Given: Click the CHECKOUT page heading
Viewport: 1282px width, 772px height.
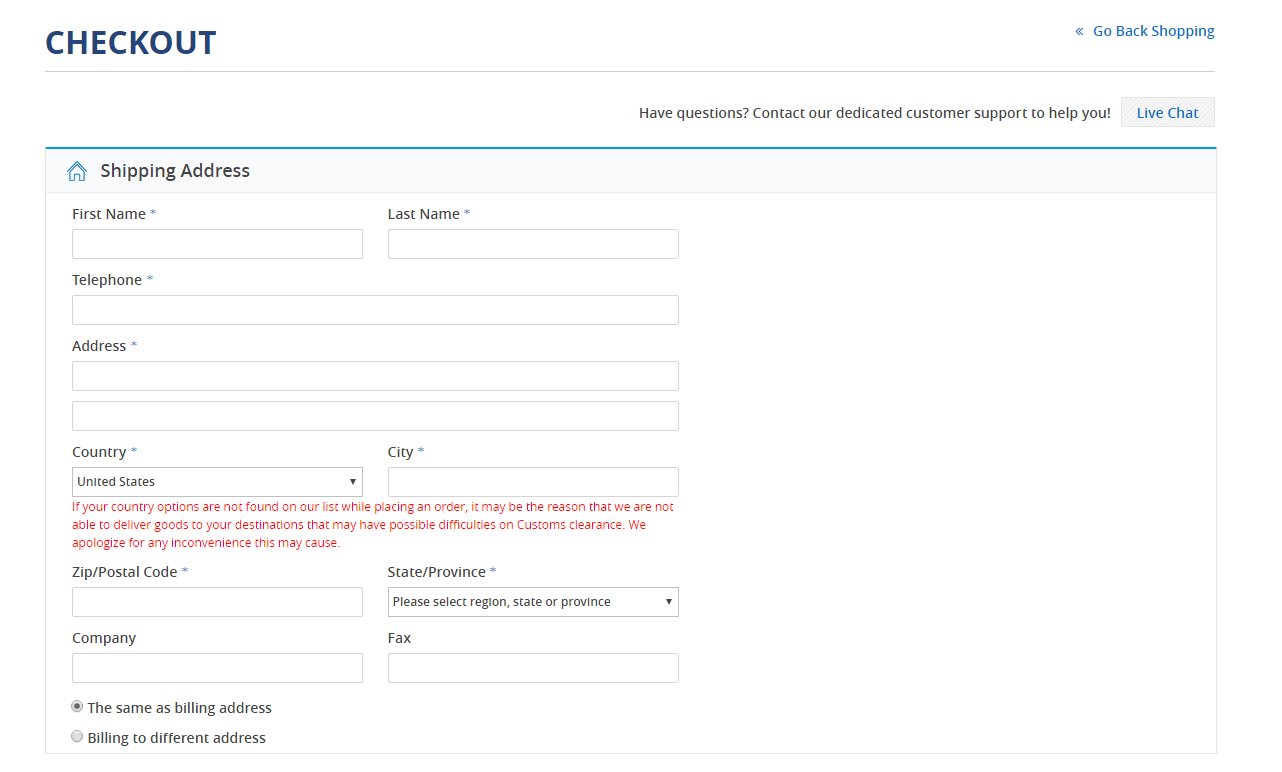Looking at the screenshot, I should [131, 43].
